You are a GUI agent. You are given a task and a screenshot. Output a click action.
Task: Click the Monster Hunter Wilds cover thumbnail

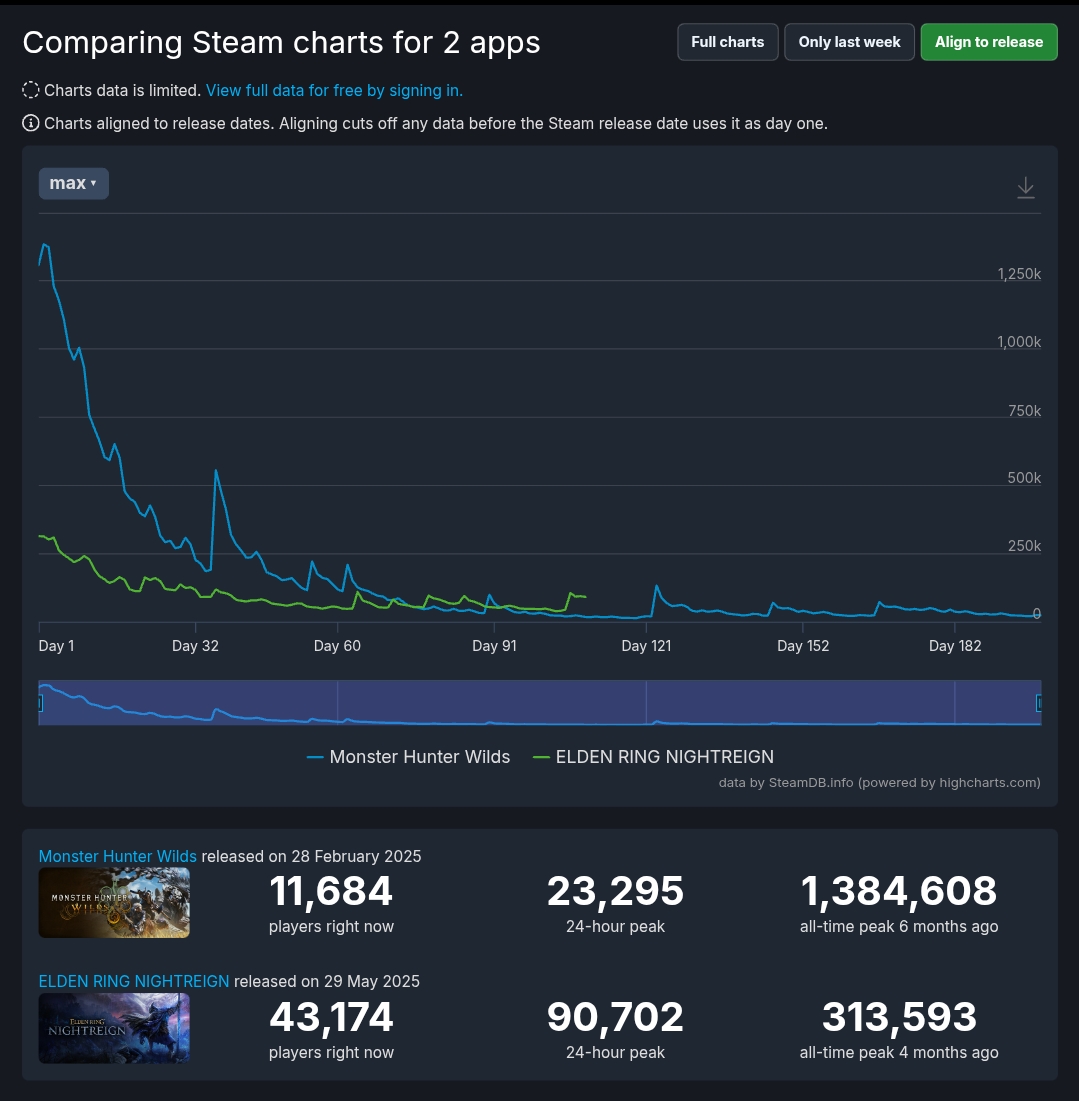click(114, 903)
